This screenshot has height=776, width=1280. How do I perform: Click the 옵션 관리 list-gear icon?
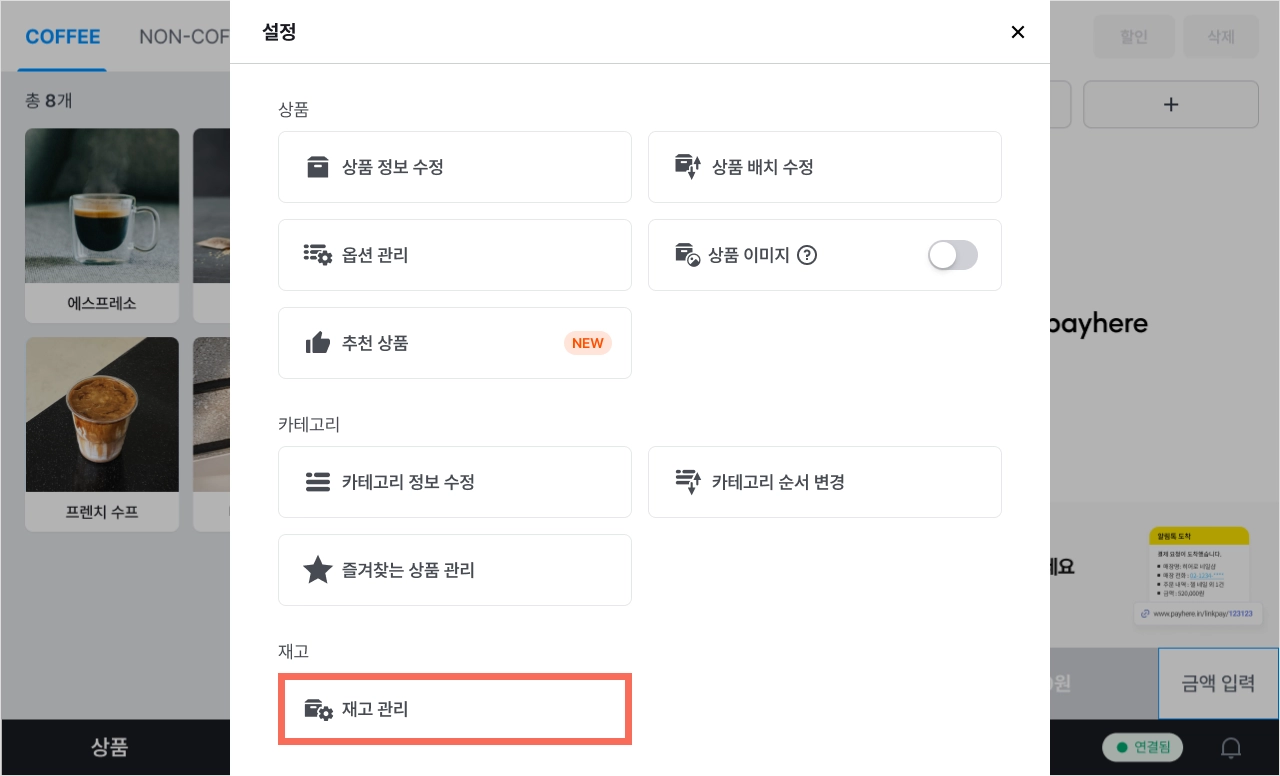click(317, 255)
